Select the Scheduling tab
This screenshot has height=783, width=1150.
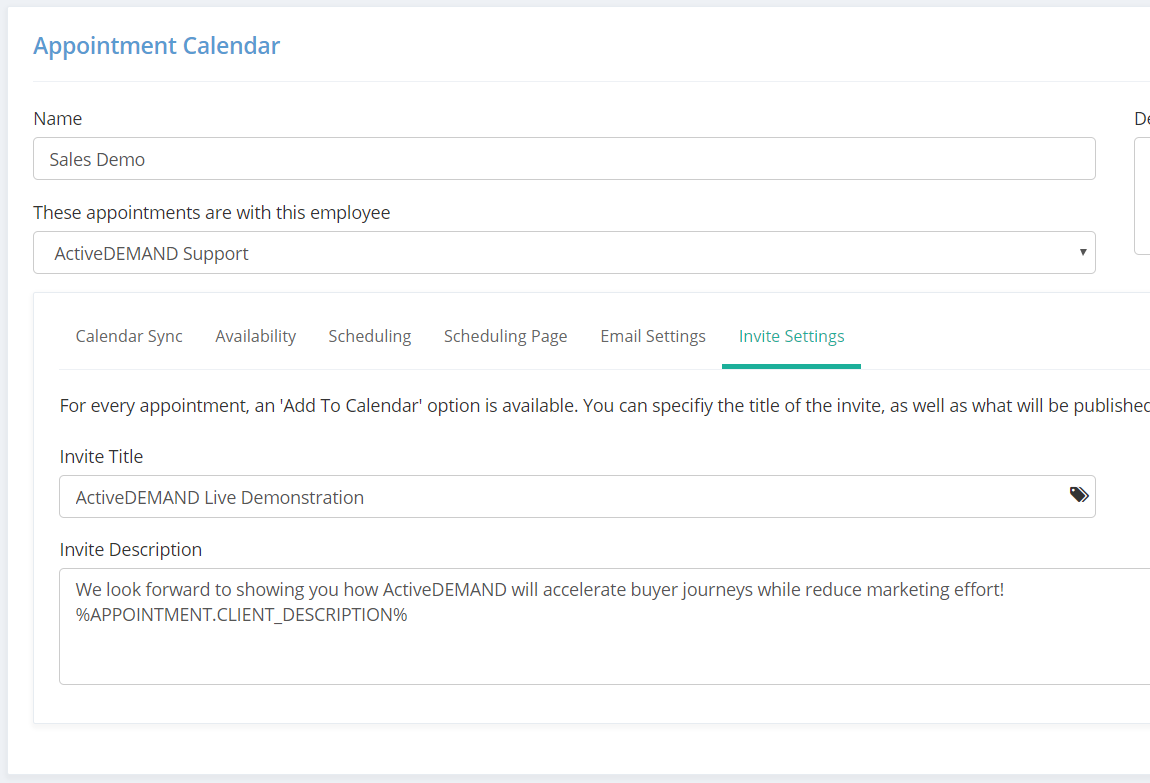[370, 336]
